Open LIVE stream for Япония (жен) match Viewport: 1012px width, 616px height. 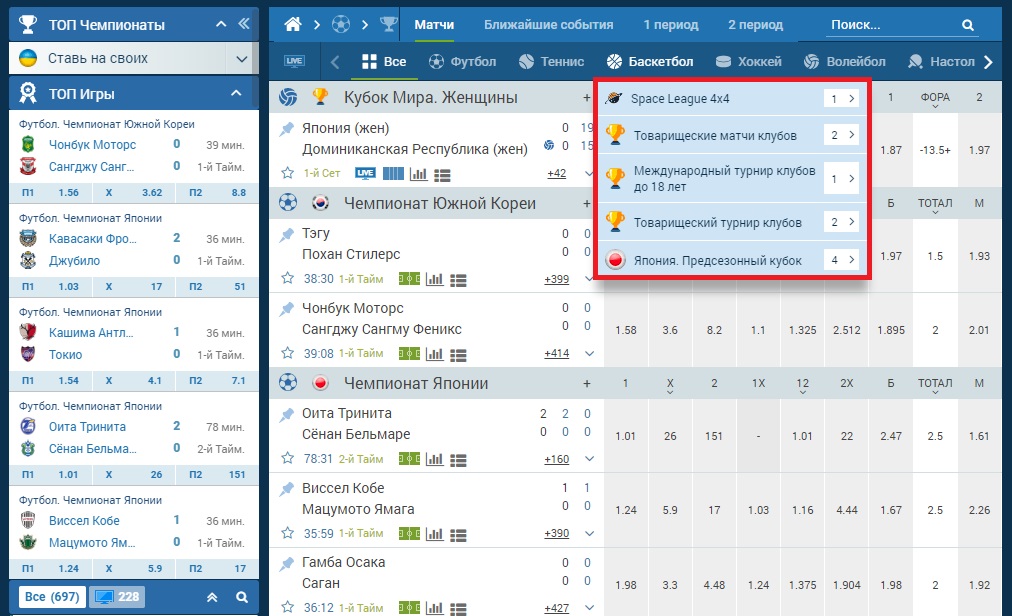coord(365,173)
